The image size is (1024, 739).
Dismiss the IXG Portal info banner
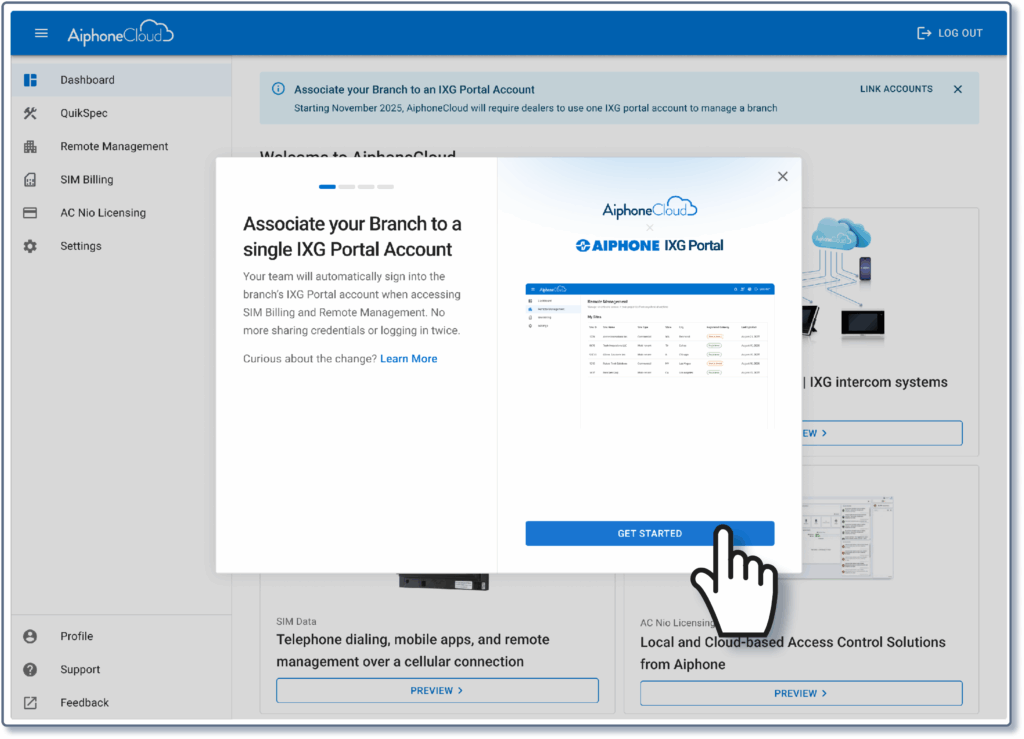click(957, 89)
